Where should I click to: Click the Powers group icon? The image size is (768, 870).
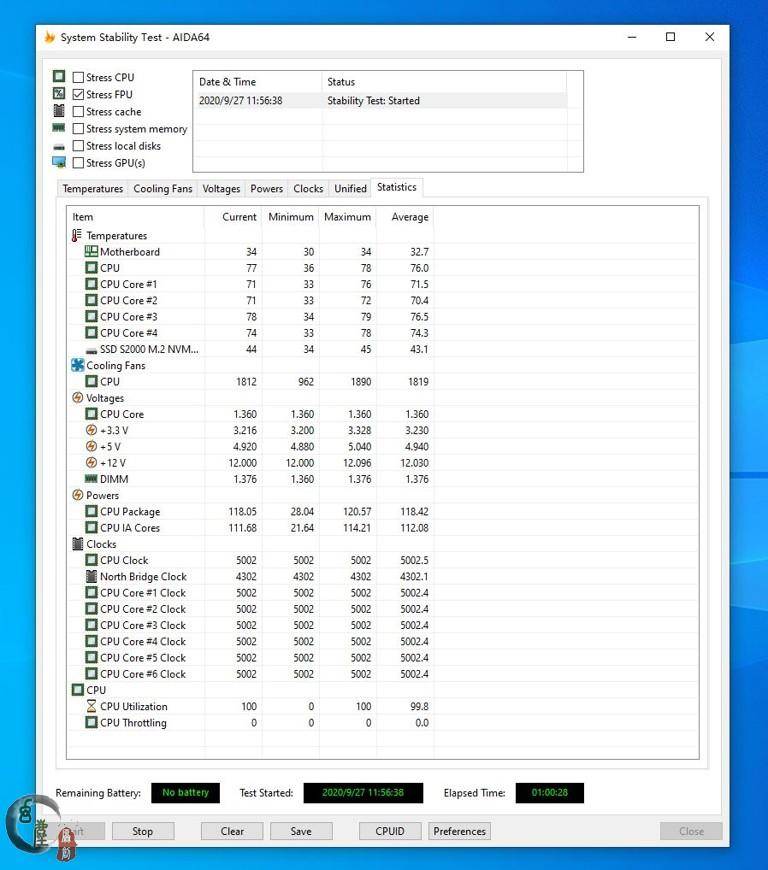coord(78,495)
